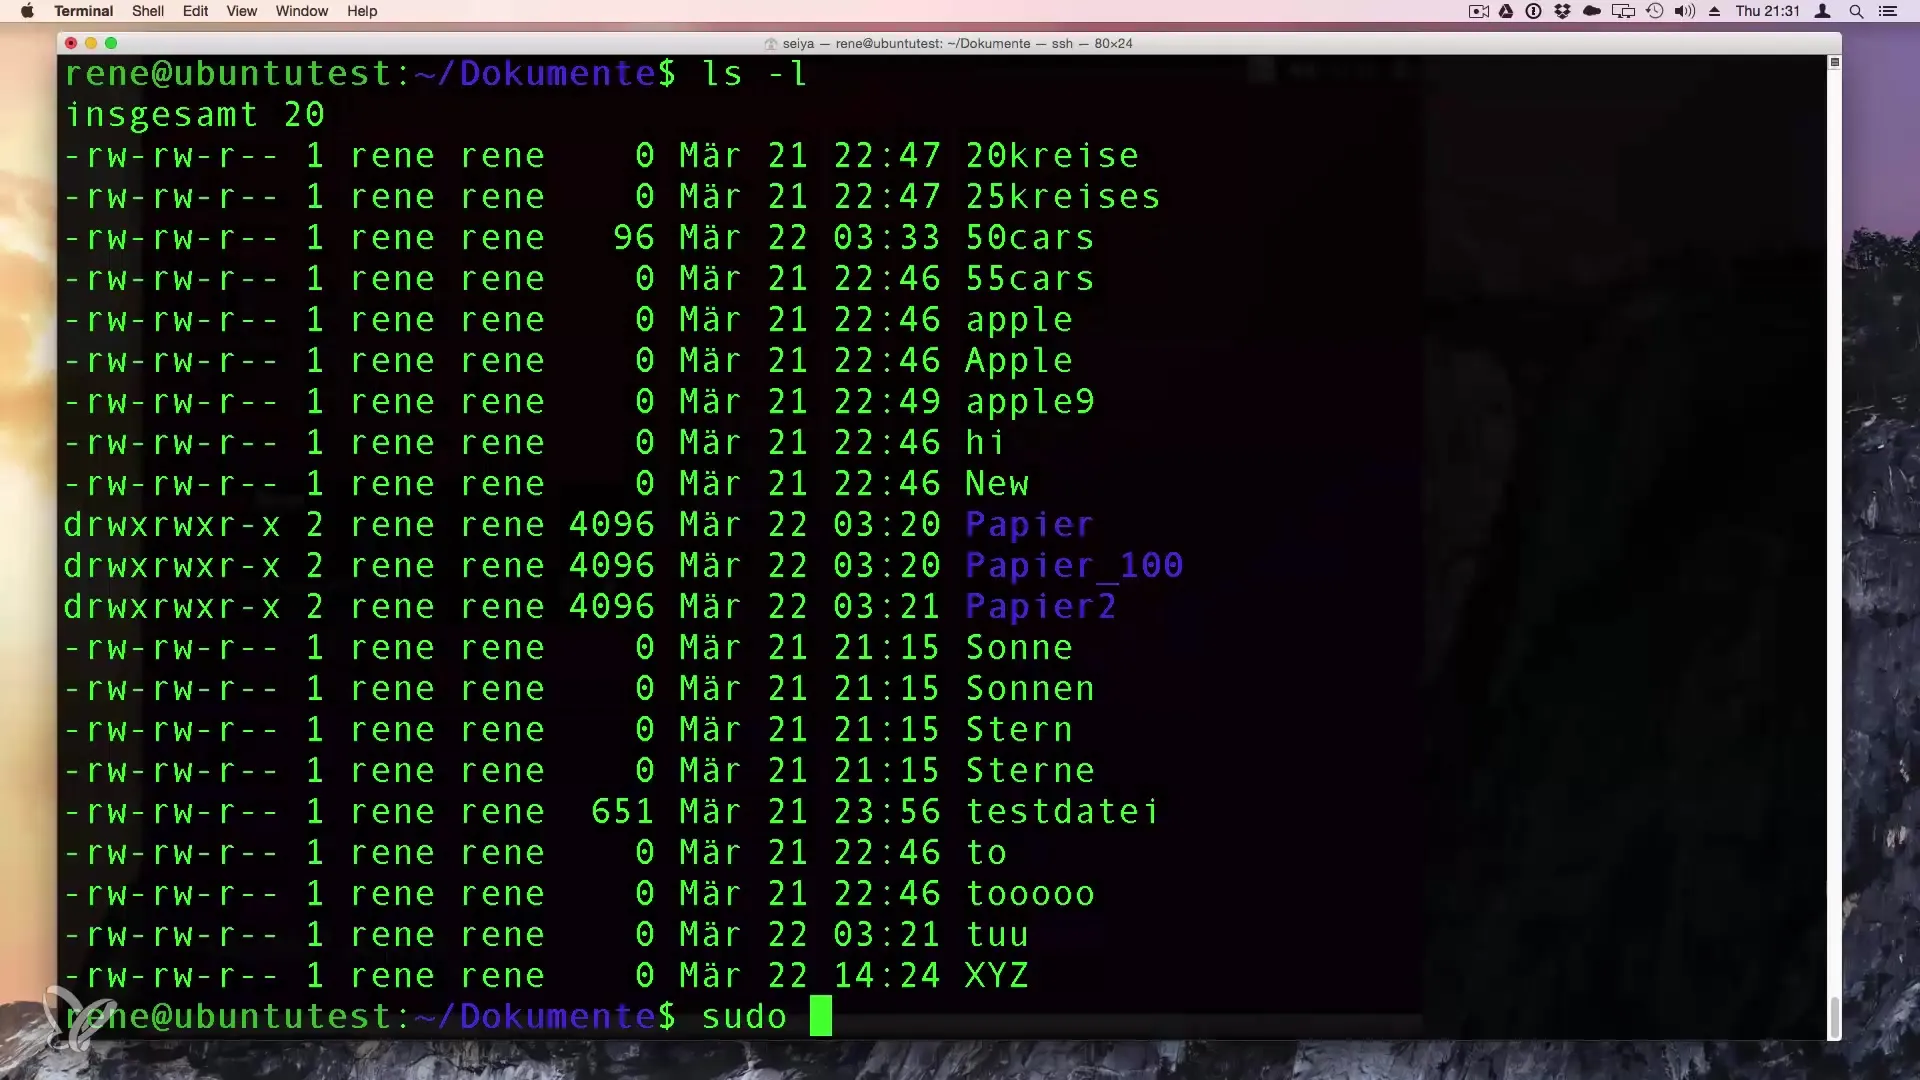Open the View menu
The height and width of the screenshot is (1080, 1920).
click(242, 11)
